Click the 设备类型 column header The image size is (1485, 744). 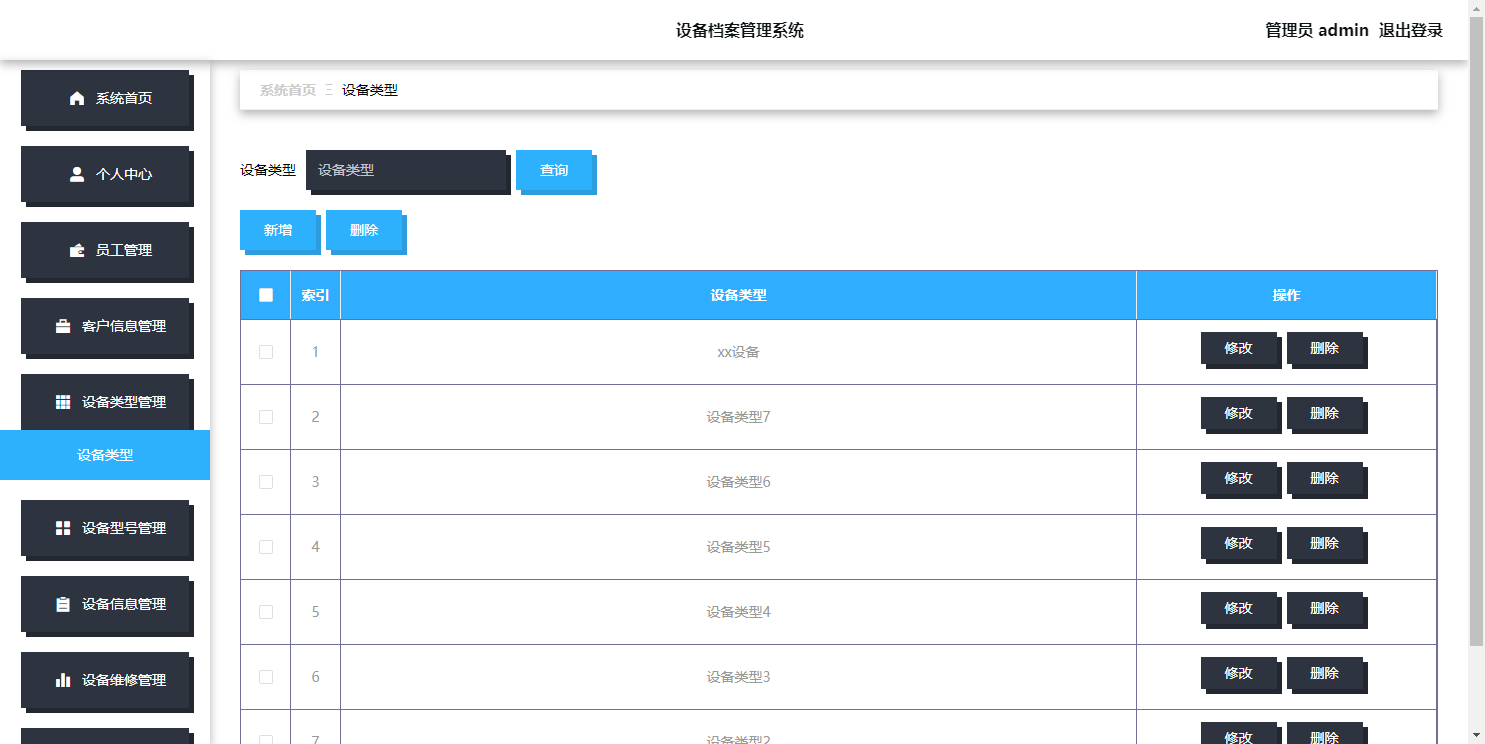point(738,295)
